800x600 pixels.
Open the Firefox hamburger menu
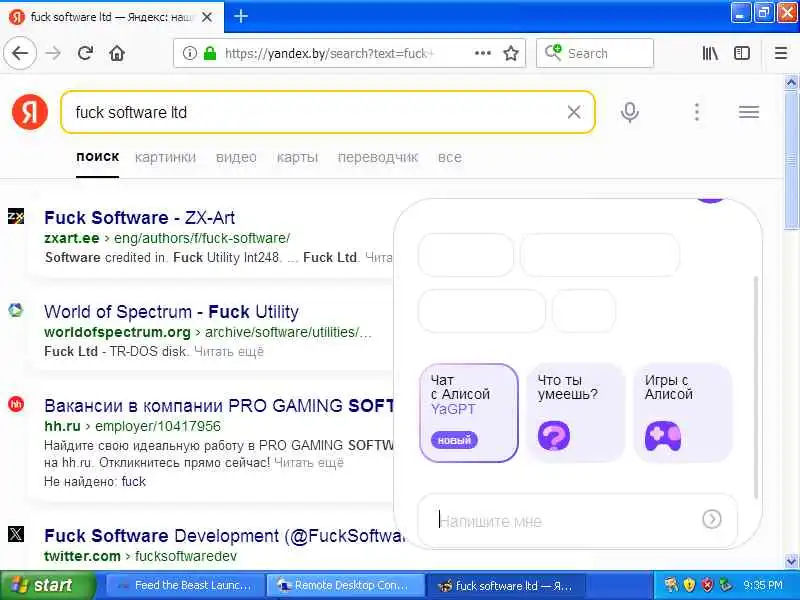tap(780, 53)
